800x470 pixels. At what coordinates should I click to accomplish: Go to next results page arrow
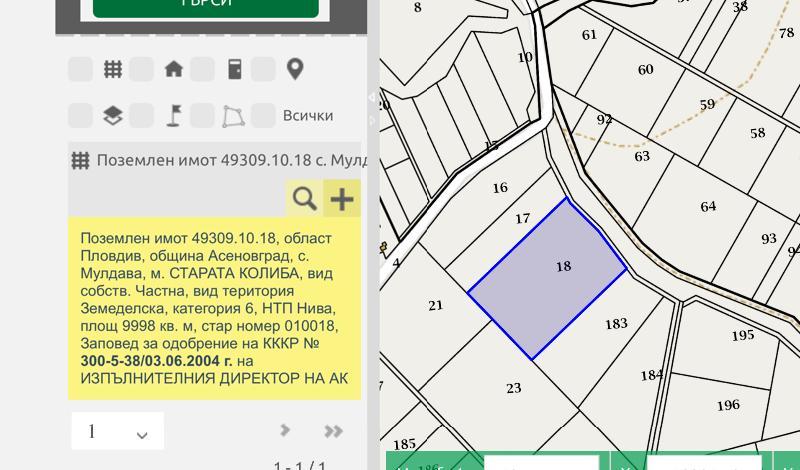coord(286,431)
